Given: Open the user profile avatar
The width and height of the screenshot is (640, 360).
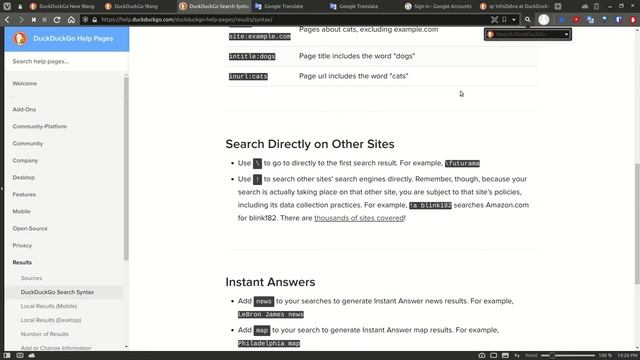Looking at the screenshot, I should point(543,20).
